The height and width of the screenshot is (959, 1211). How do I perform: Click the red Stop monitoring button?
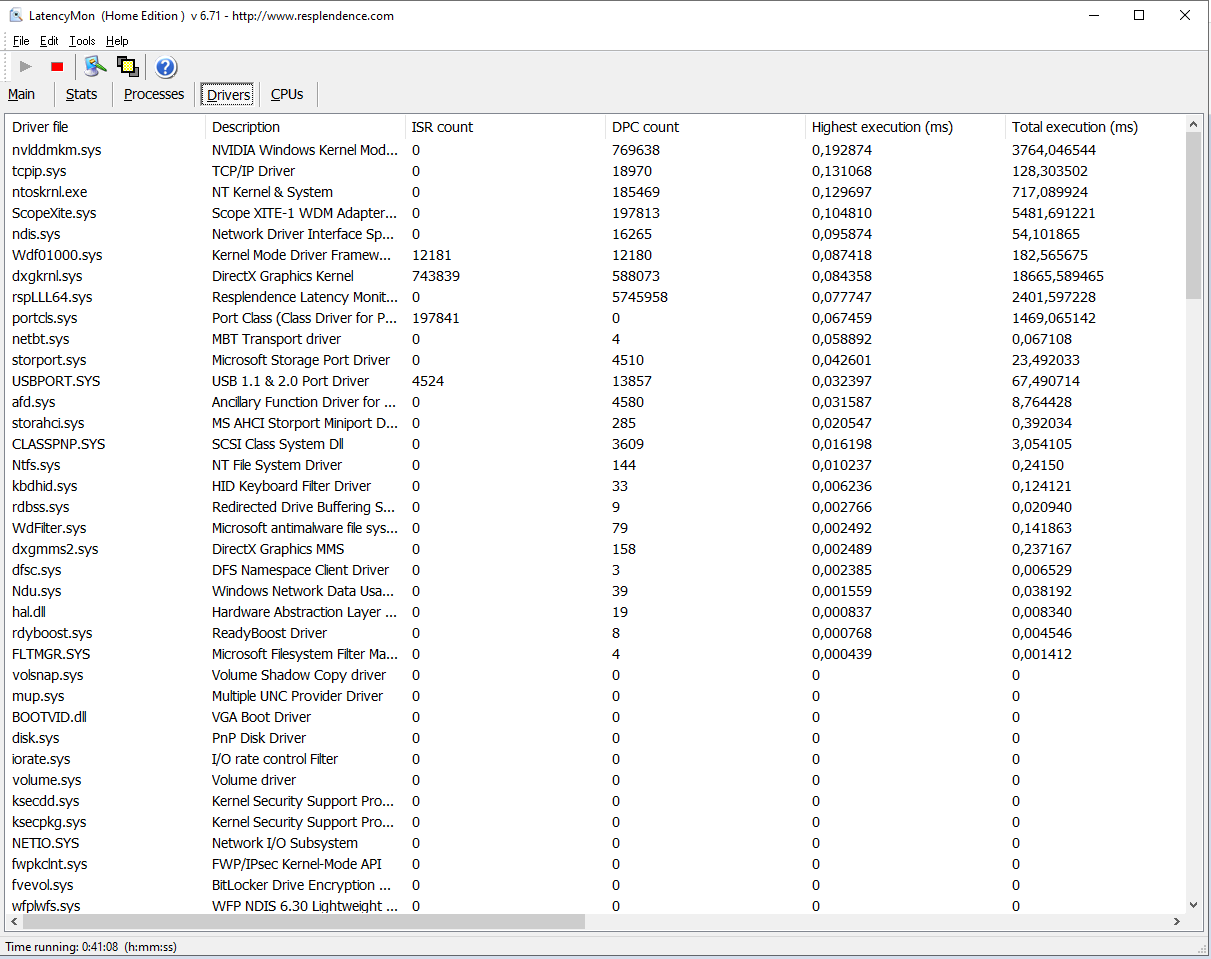pos(57,67)
